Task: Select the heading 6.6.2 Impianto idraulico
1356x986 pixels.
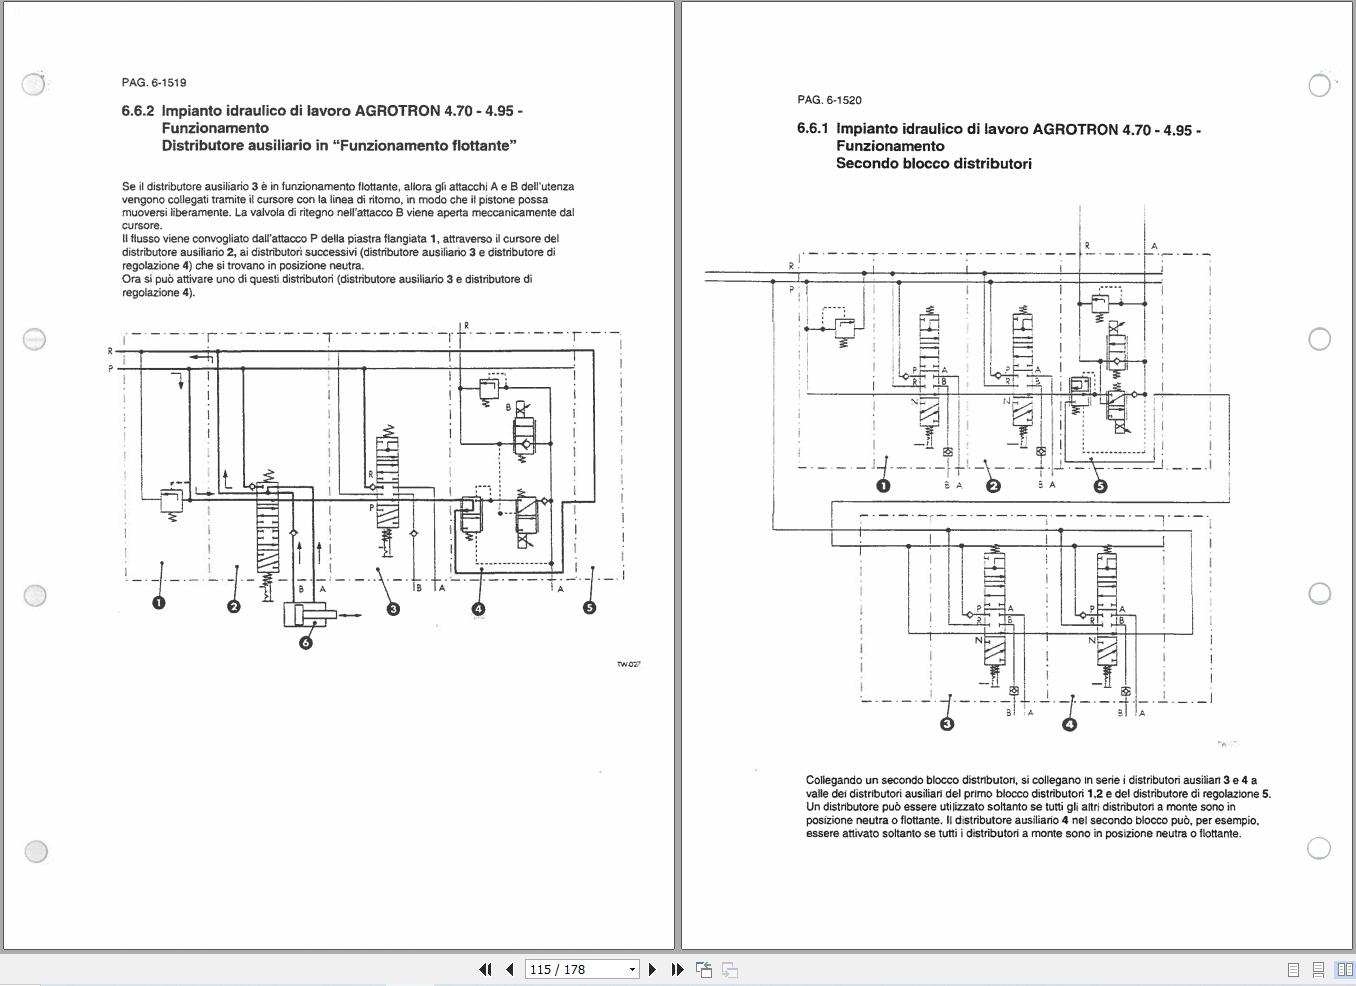Action: pos(300,111)
